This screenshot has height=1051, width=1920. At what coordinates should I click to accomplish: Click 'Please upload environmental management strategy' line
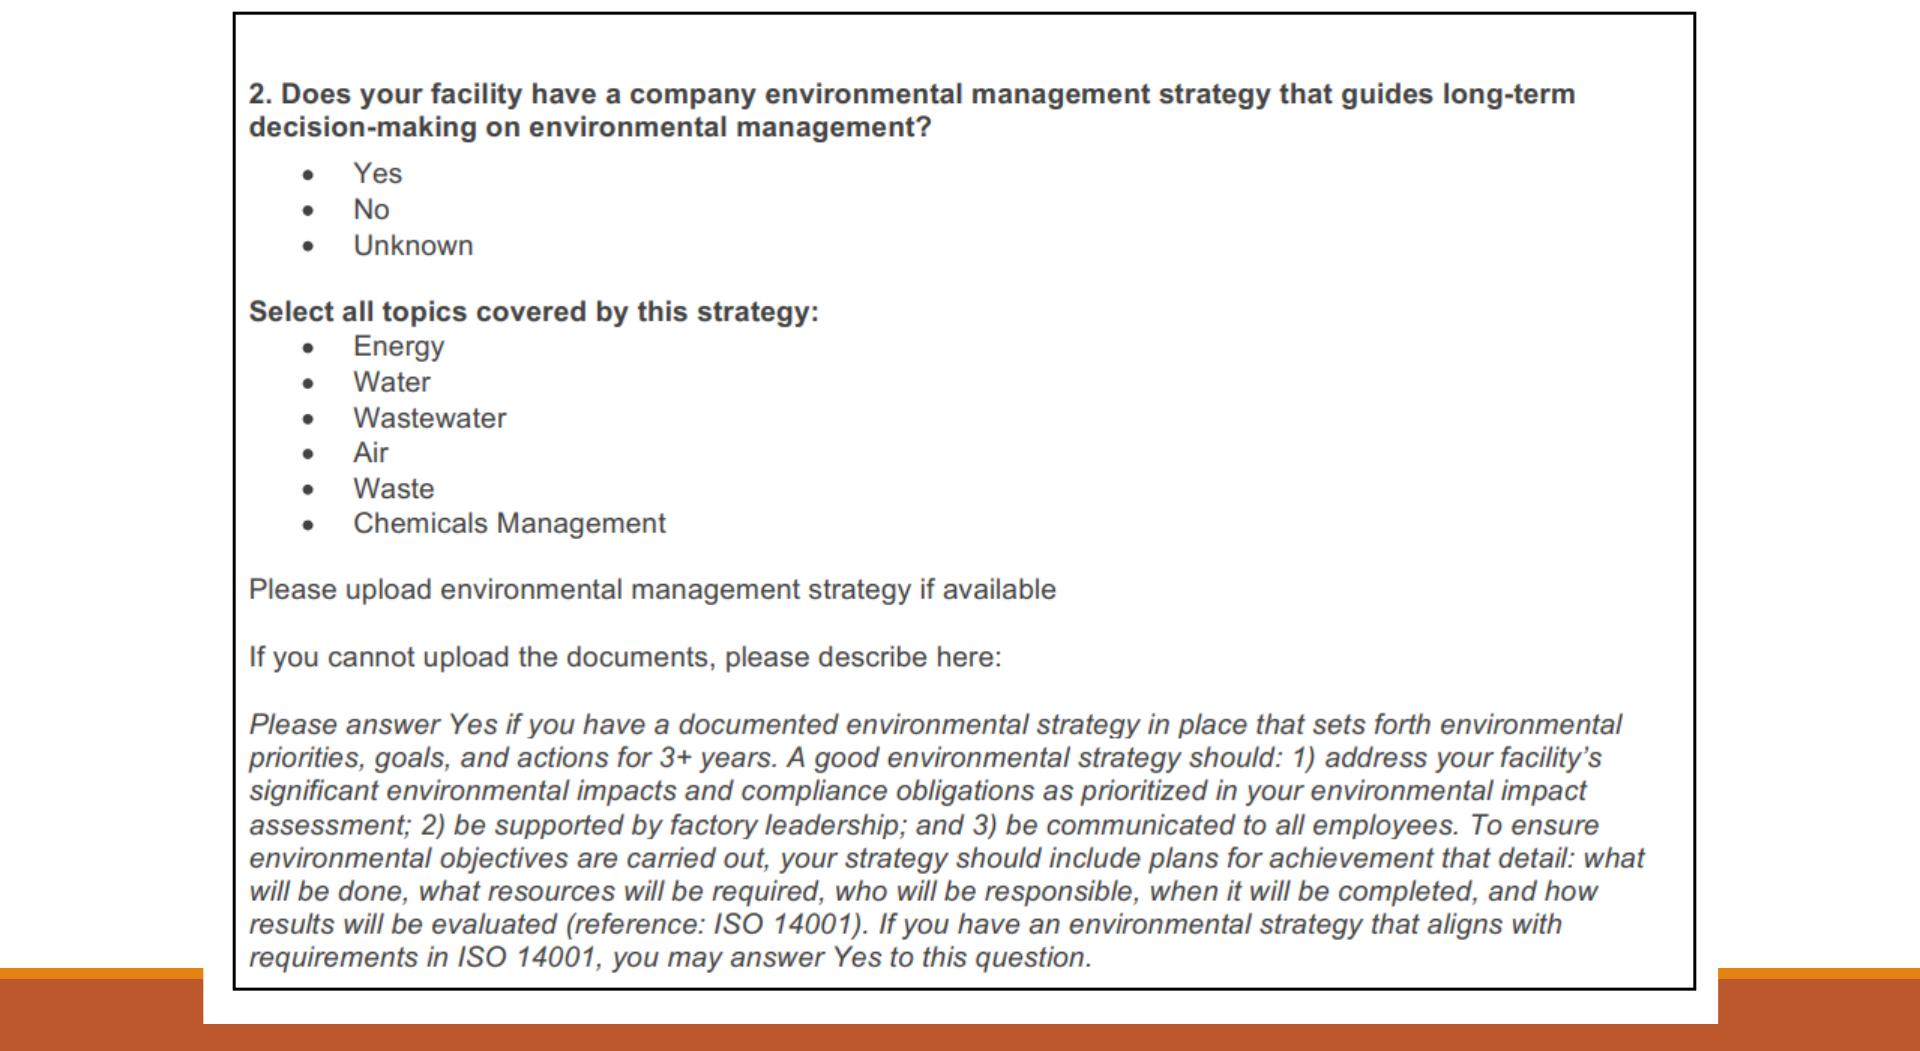click(x=652, y=590)
